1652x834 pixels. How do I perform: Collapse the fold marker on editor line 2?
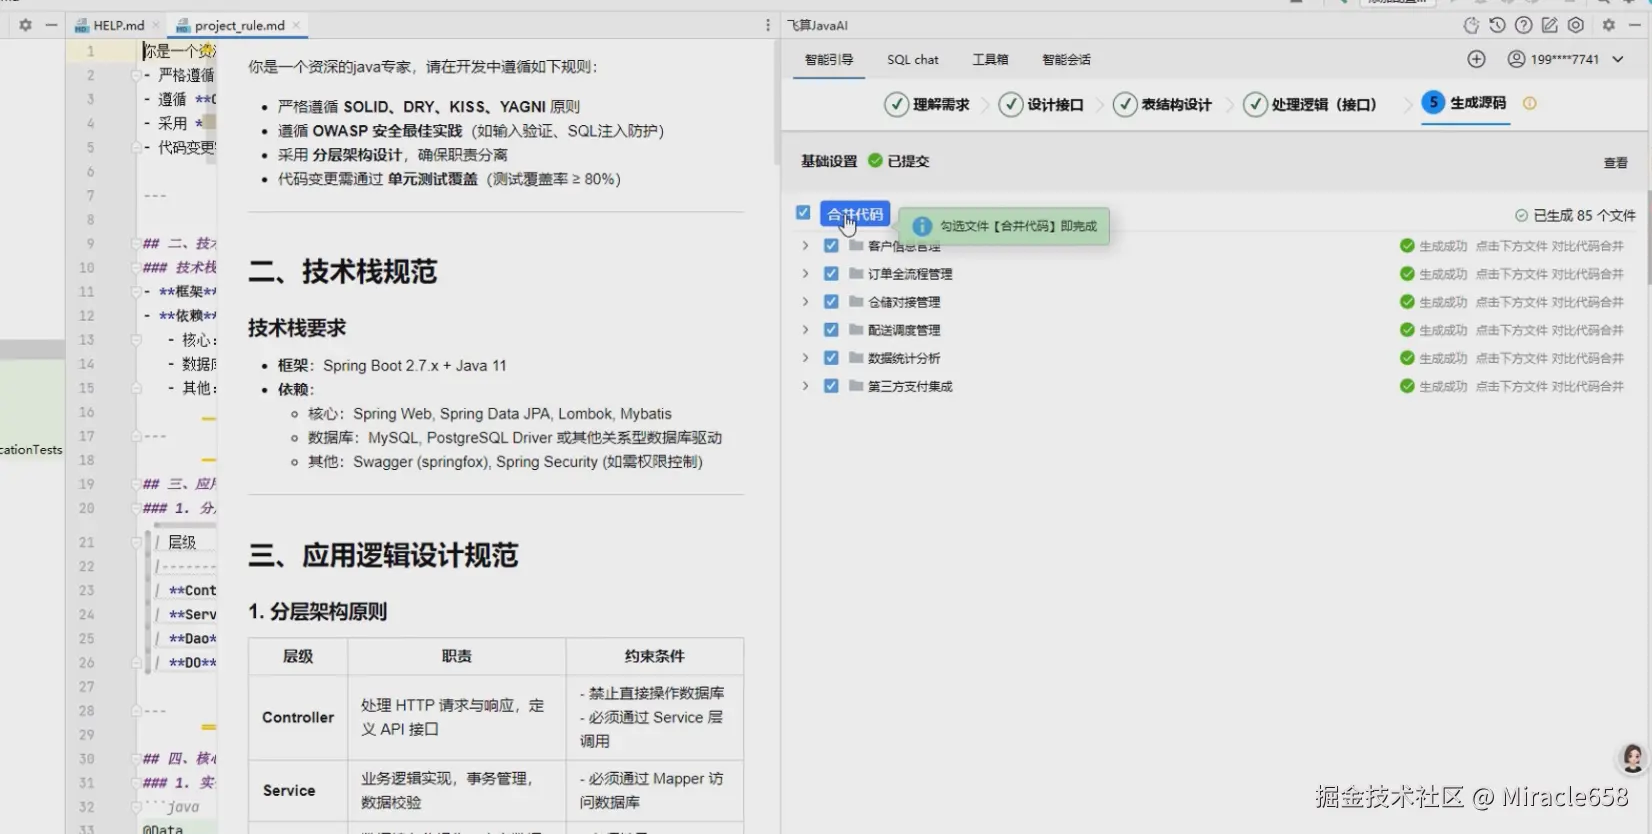pyautogui.click(x=136, y=75)
